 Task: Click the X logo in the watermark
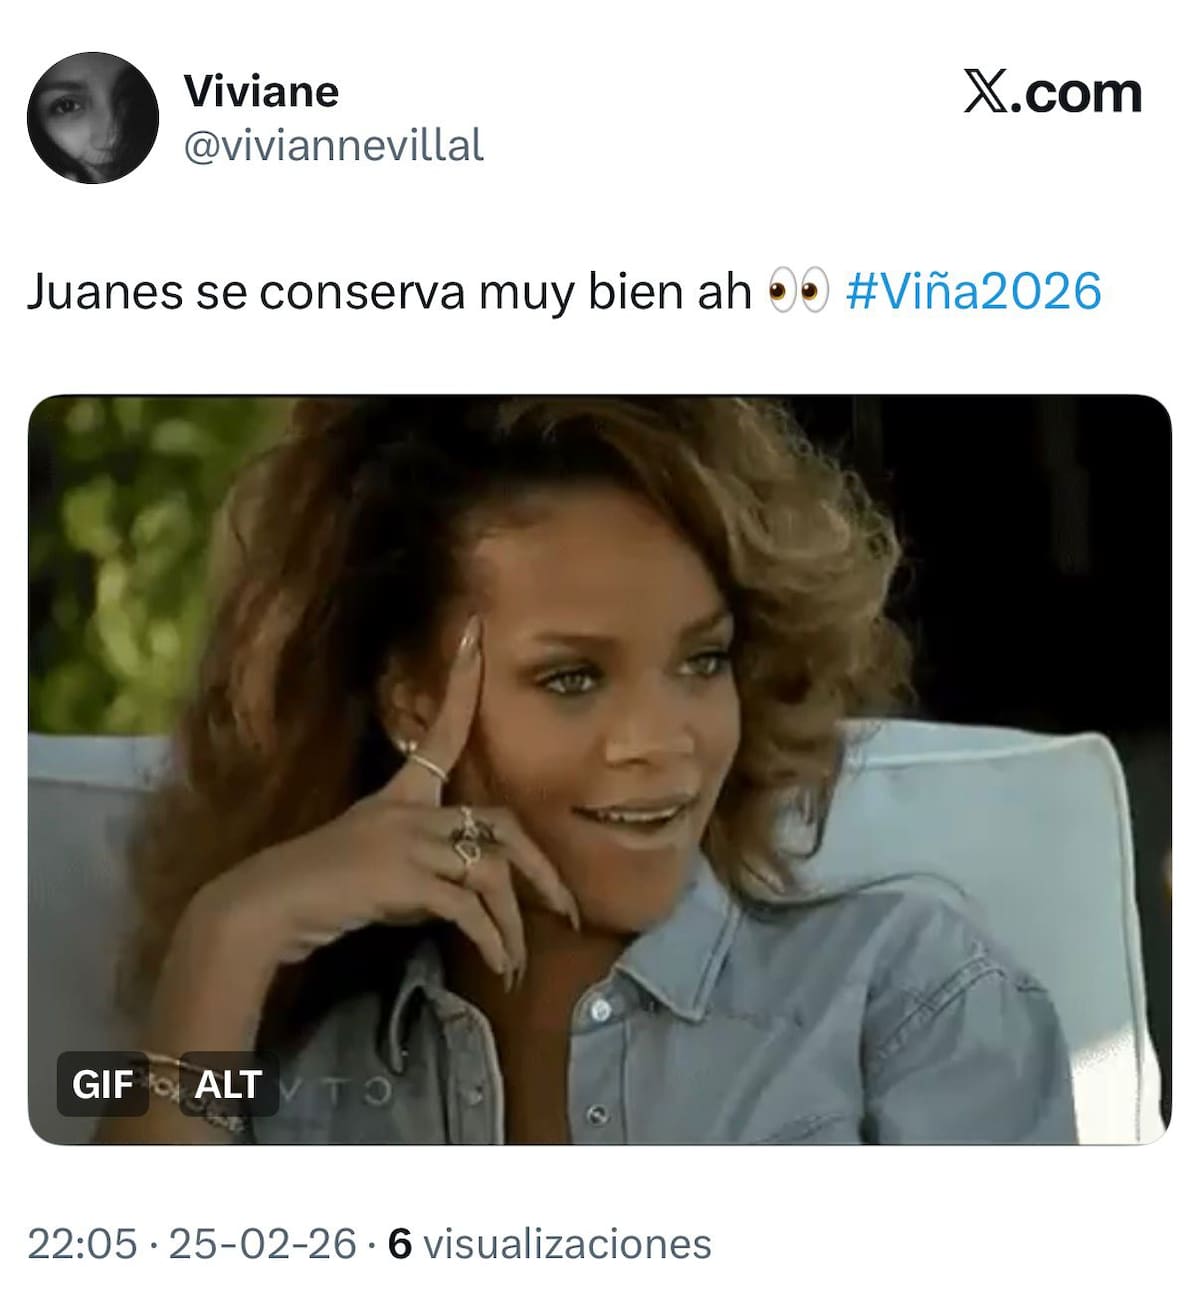tap(986, 92)
